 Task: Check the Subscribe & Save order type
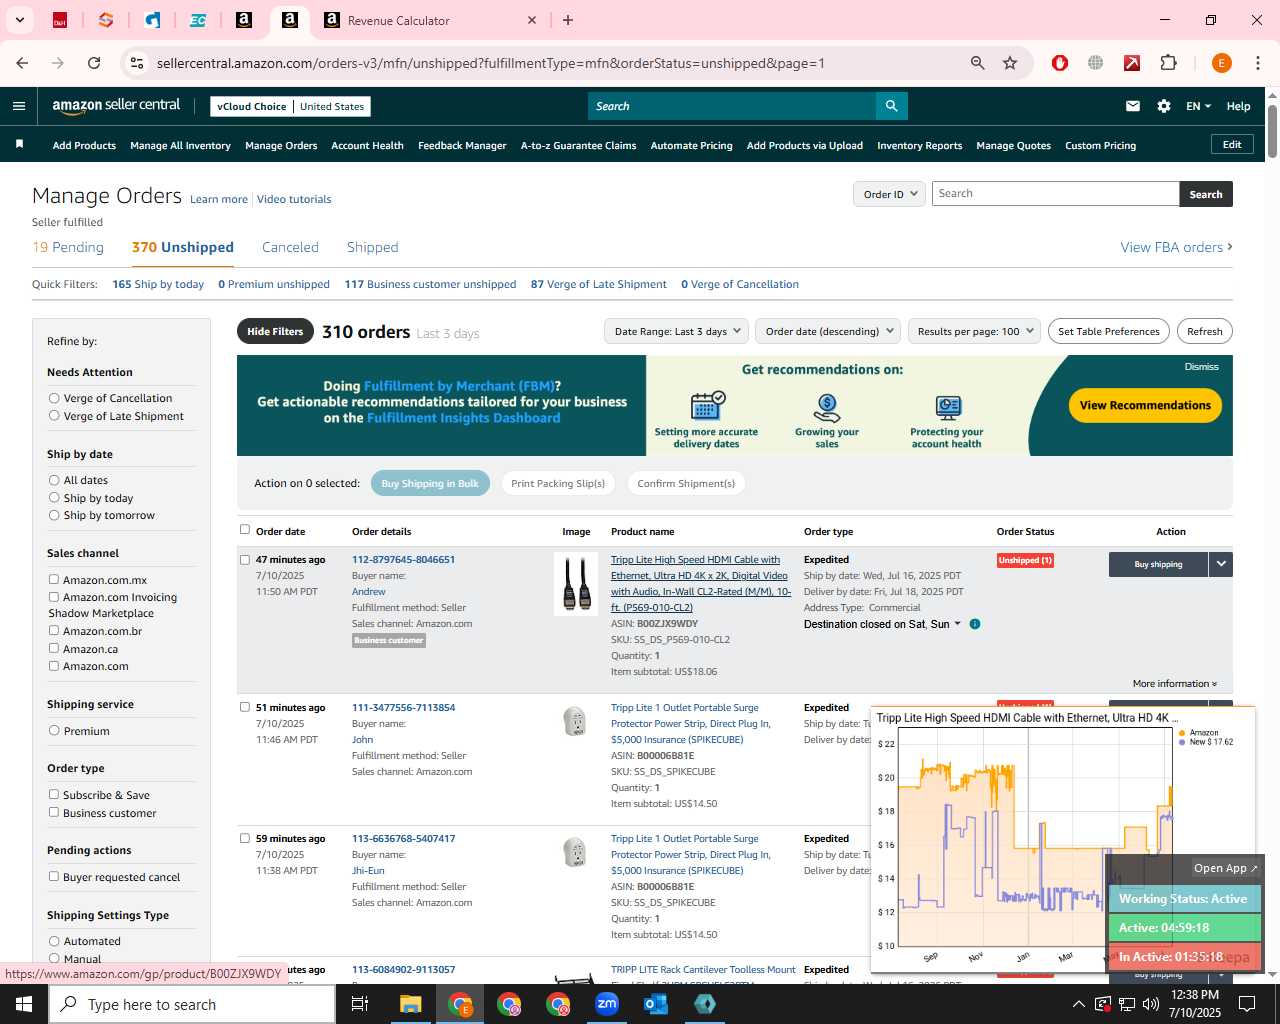click(54, 795)
